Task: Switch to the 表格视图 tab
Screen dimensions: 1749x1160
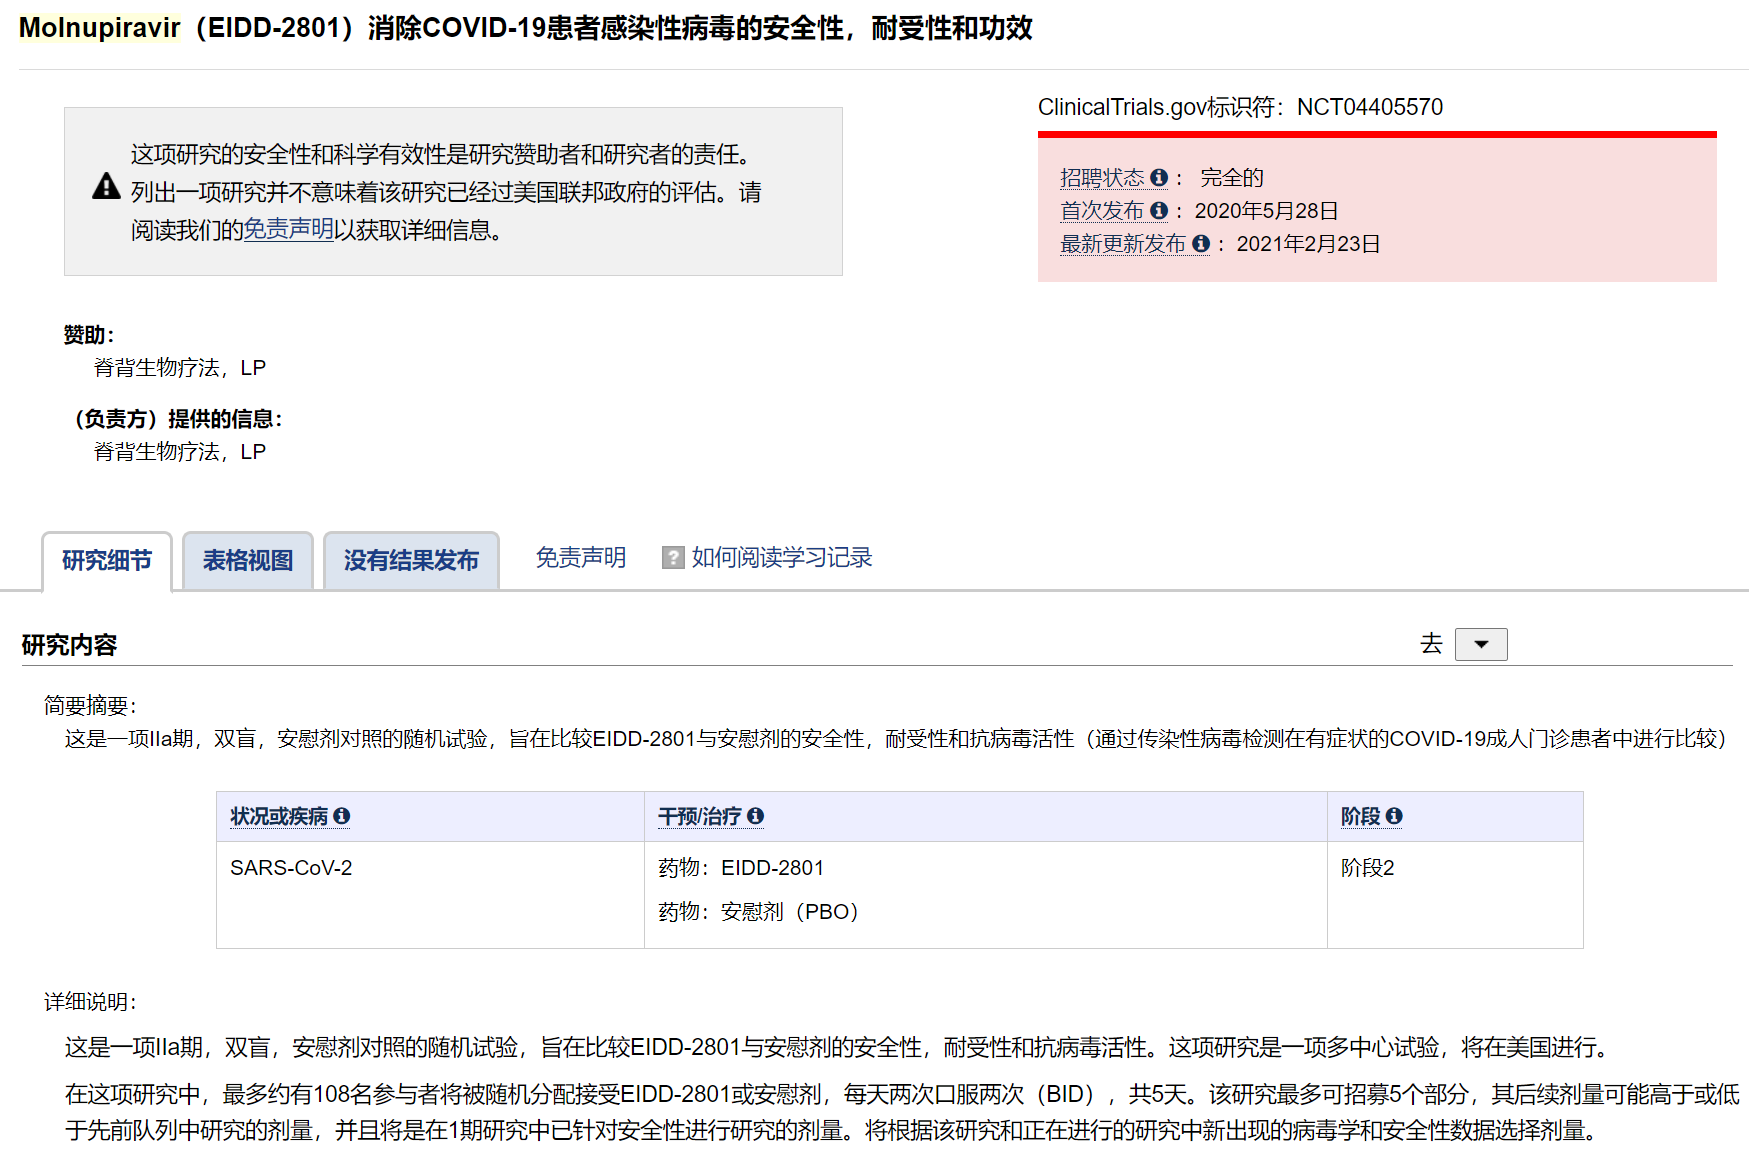Action: point(247,560)
